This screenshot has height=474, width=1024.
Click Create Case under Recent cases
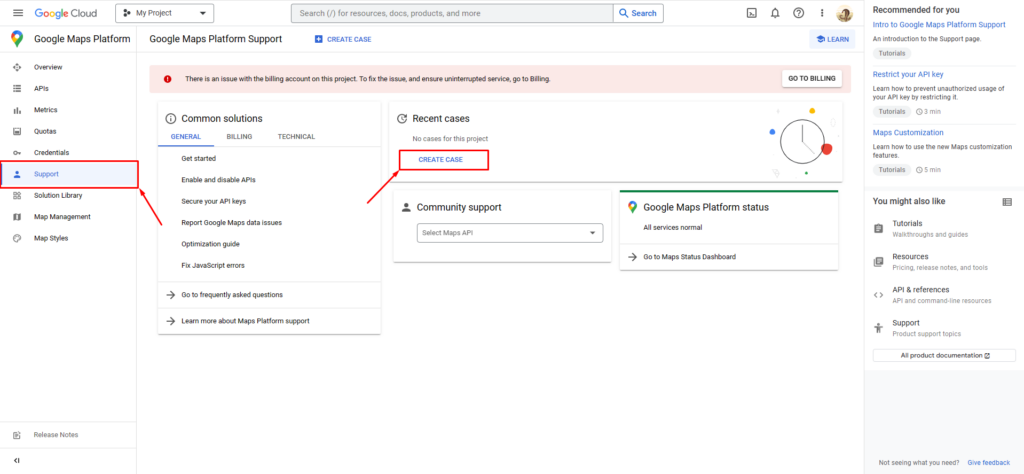tap(440, 160)
